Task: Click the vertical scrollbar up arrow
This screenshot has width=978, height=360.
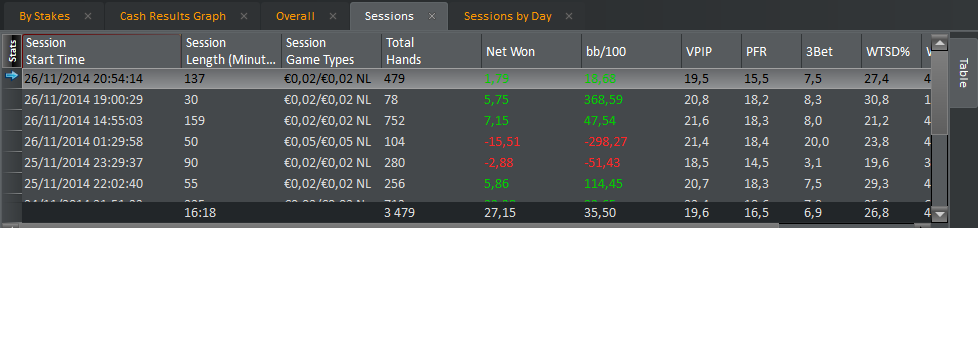Action: (939, 44)
